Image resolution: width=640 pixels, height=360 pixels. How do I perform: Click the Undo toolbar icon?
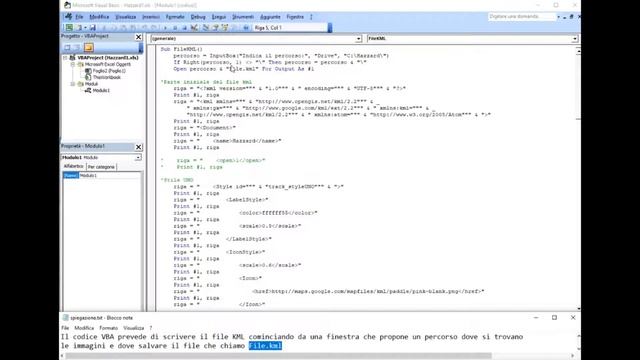pos(144,28)
